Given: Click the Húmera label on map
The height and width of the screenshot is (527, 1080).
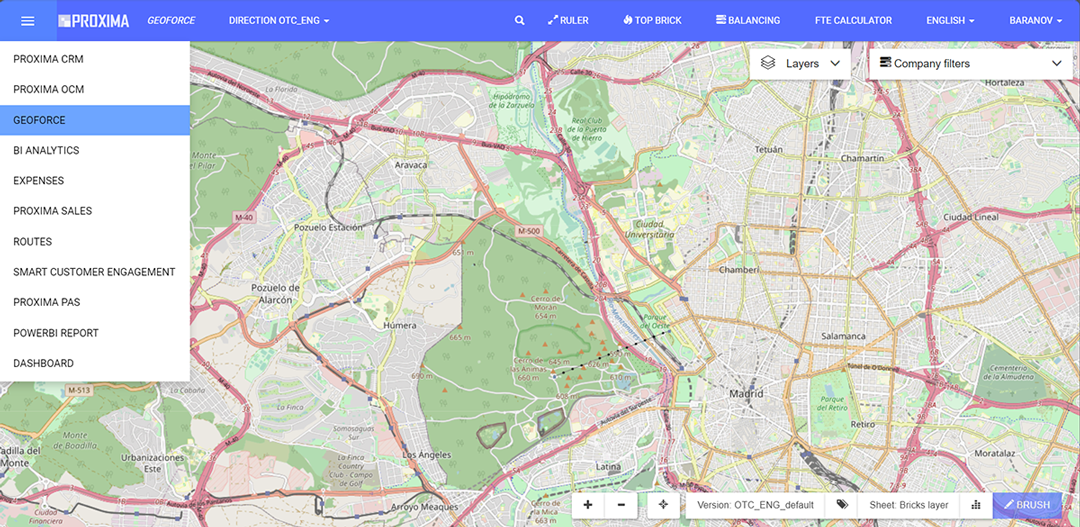Looking at the screenshot, I should pos(400,325).
